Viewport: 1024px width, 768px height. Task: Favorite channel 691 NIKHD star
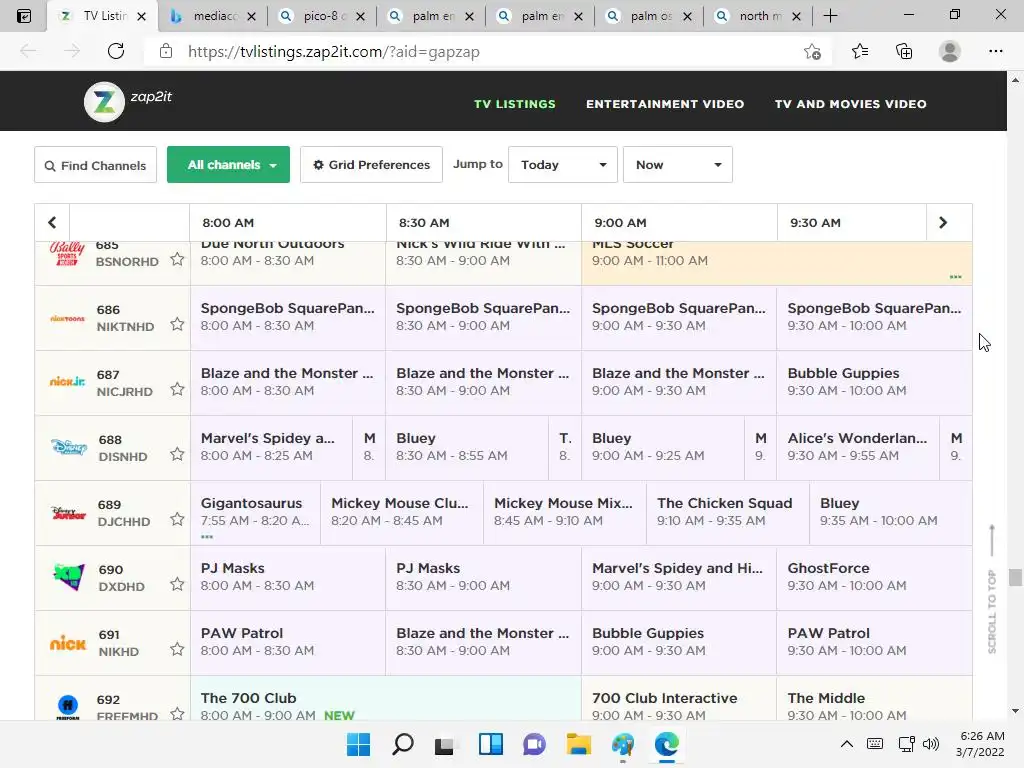tap(177, 649)
